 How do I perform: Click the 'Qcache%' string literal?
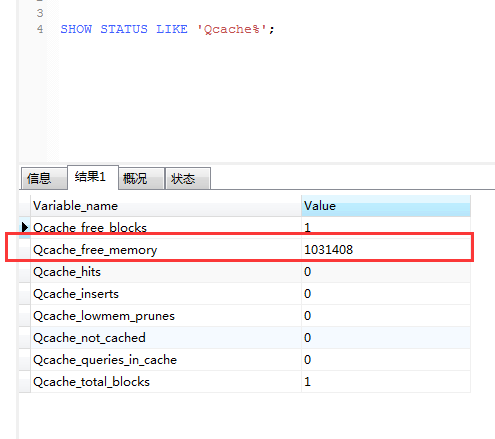click(232, 29)
